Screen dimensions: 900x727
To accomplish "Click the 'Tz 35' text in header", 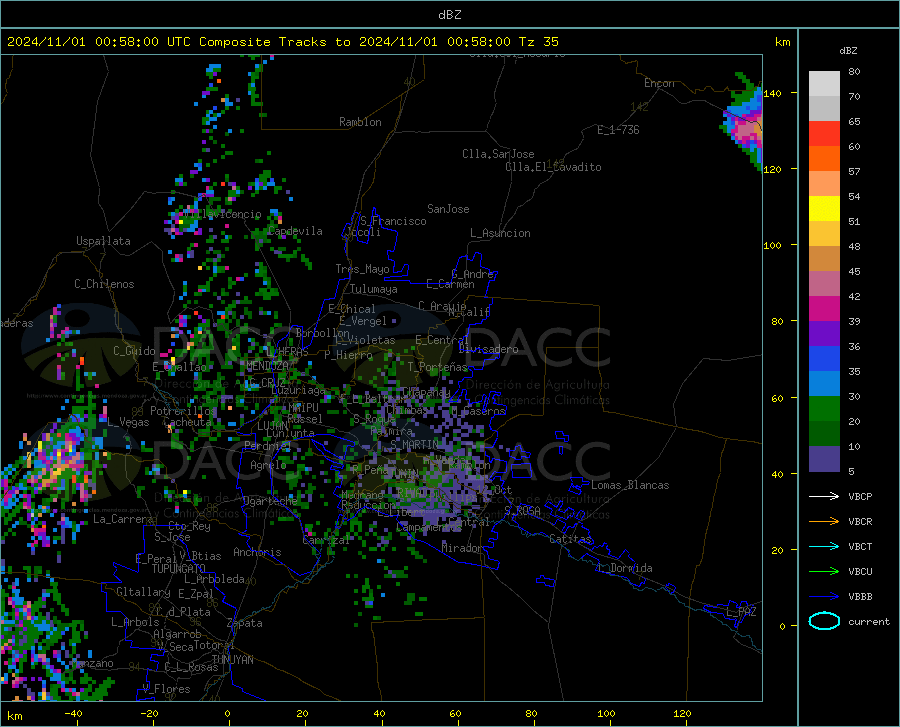I will (538, 42).
